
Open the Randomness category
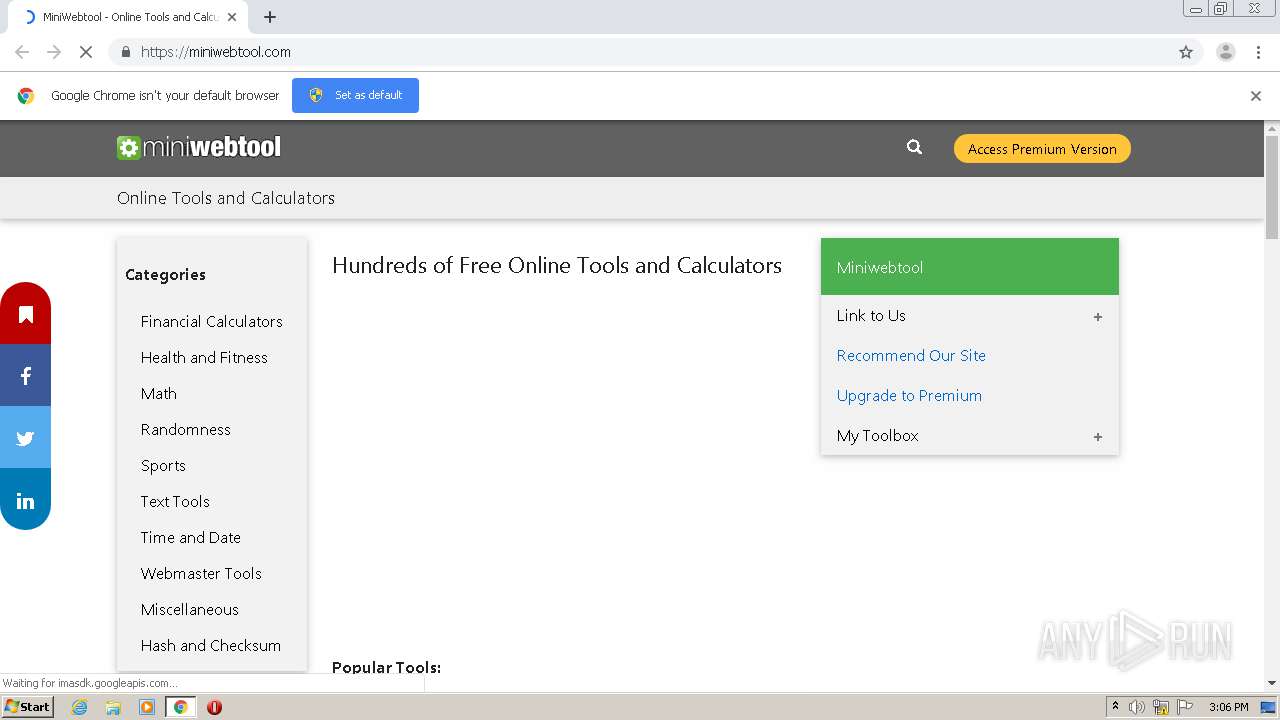[x=186, y=430]
